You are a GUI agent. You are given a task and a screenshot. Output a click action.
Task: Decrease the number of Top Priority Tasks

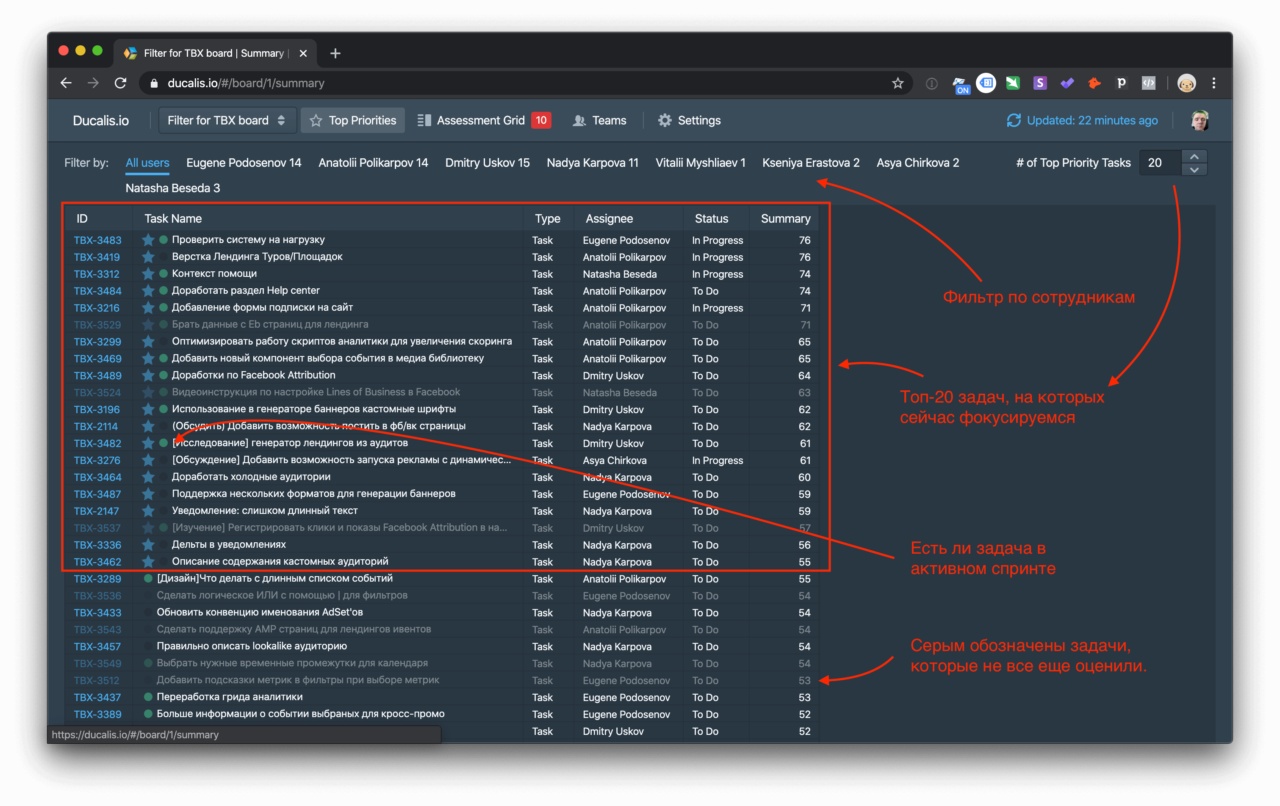tap(1194, 169)
